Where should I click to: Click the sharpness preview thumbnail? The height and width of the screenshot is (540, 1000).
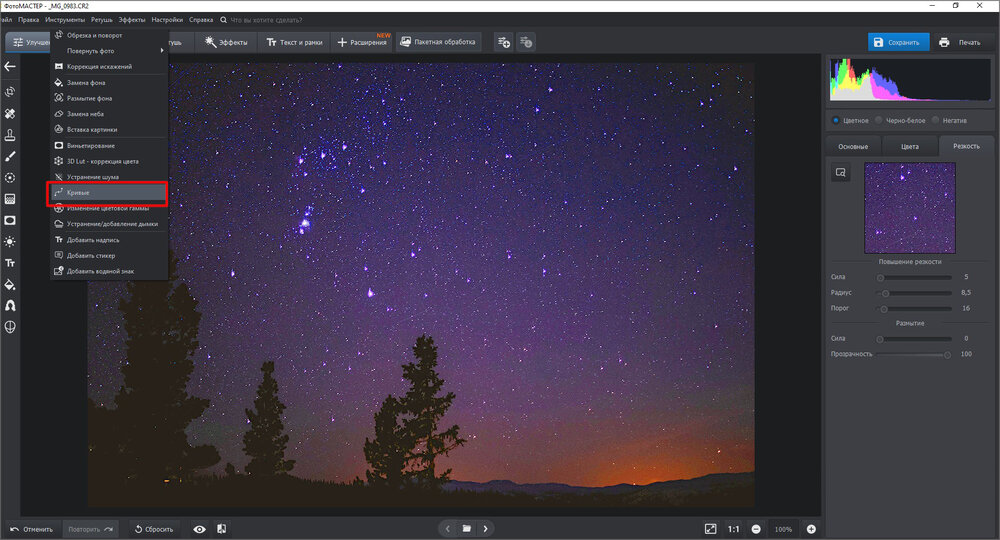(x=911, y=210)
